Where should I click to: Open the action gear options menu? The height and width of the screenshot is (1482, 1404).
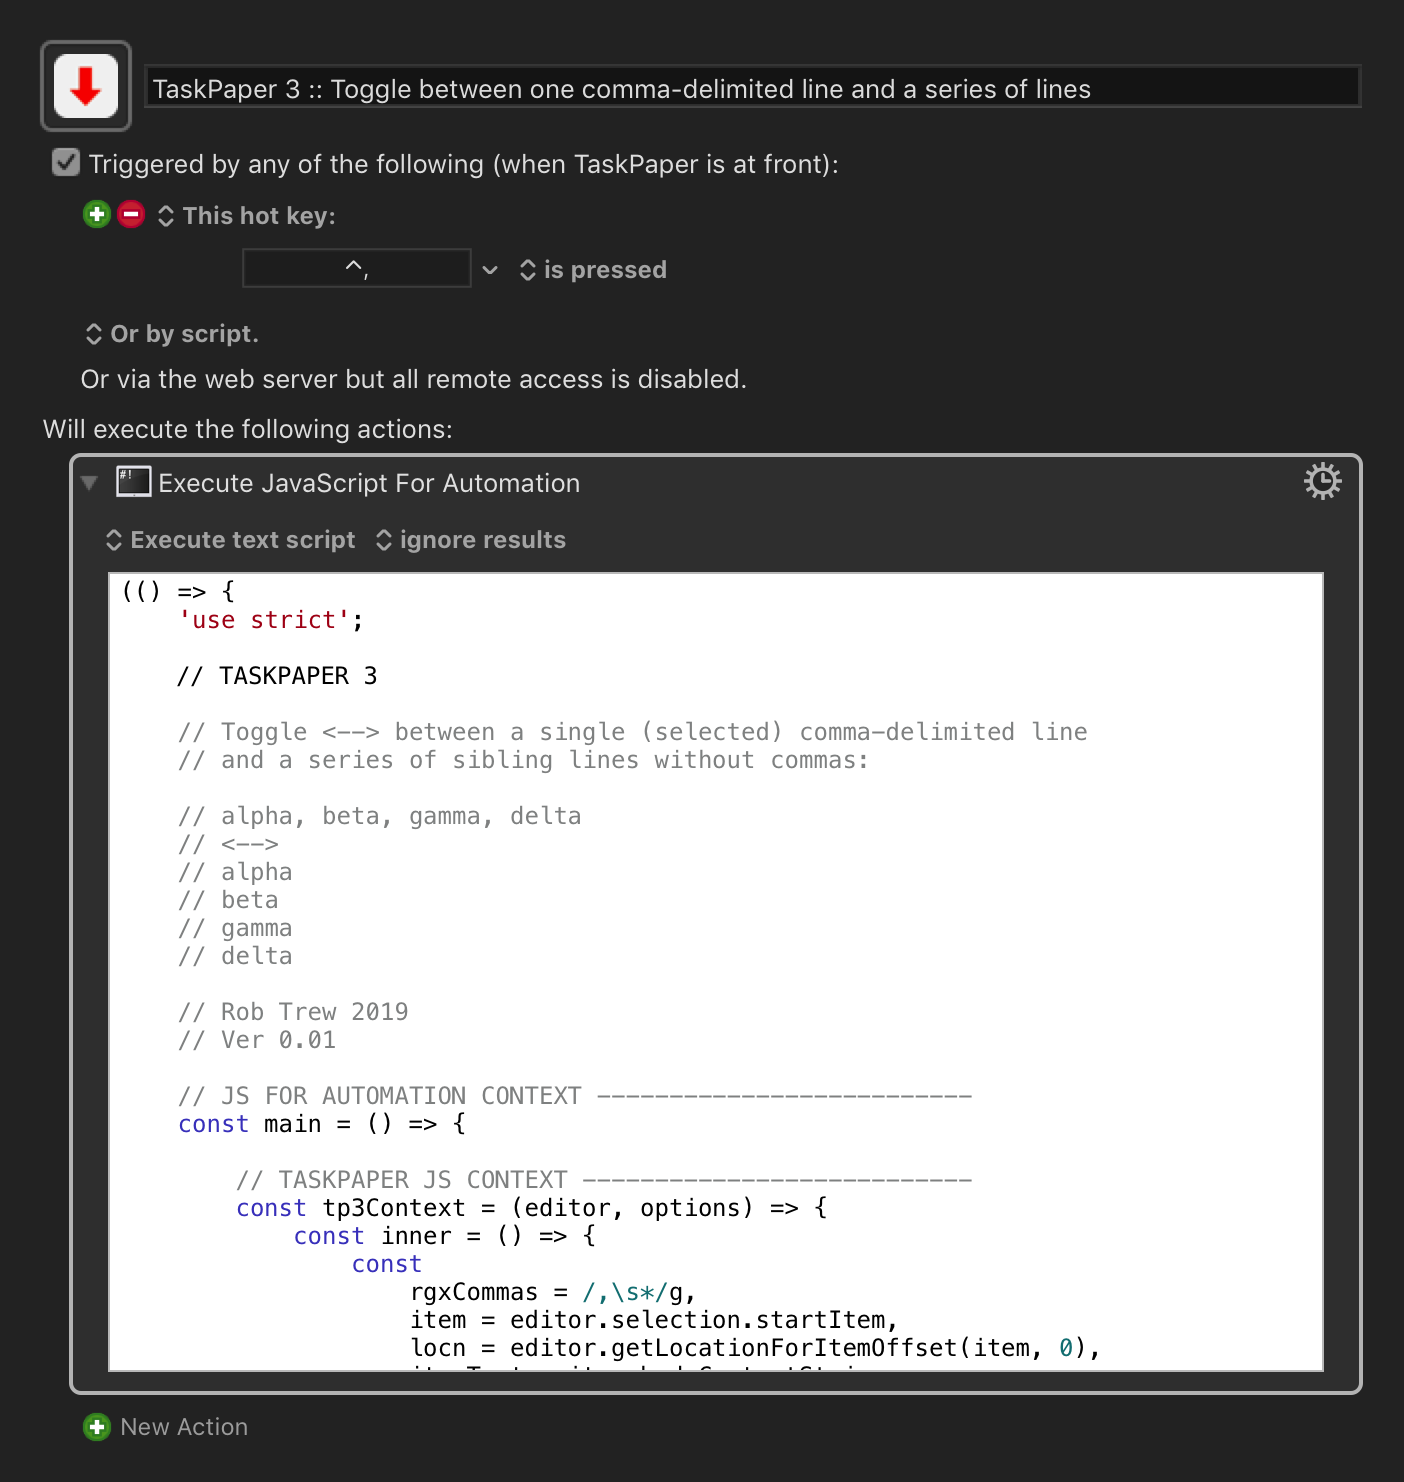(x=1322, y=482)
